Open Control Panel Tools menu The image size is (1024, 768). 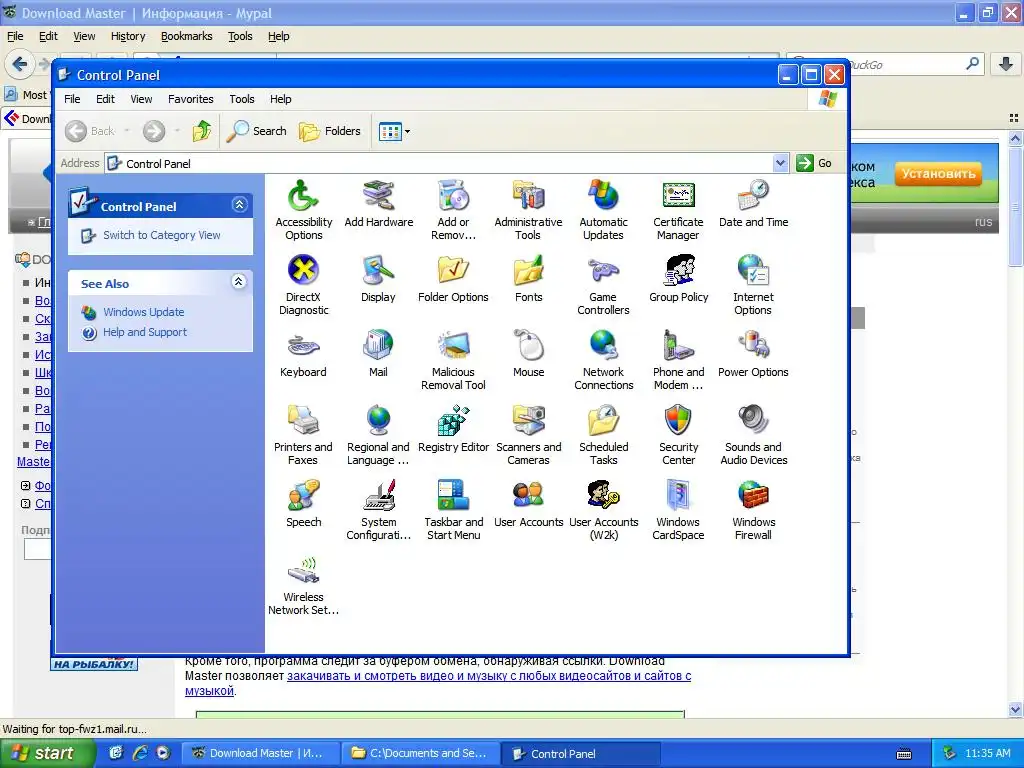coord(242,99)
